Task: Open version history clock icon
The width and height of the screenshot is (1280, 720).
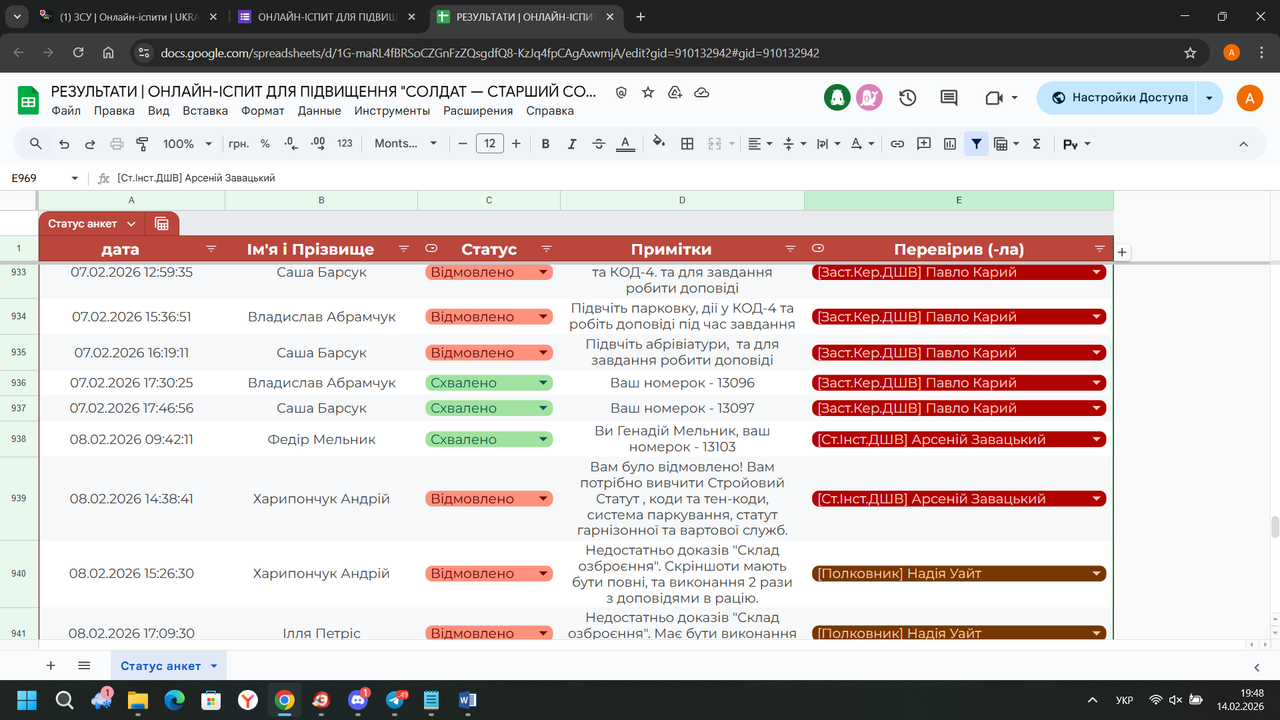Action: [908, 97]
